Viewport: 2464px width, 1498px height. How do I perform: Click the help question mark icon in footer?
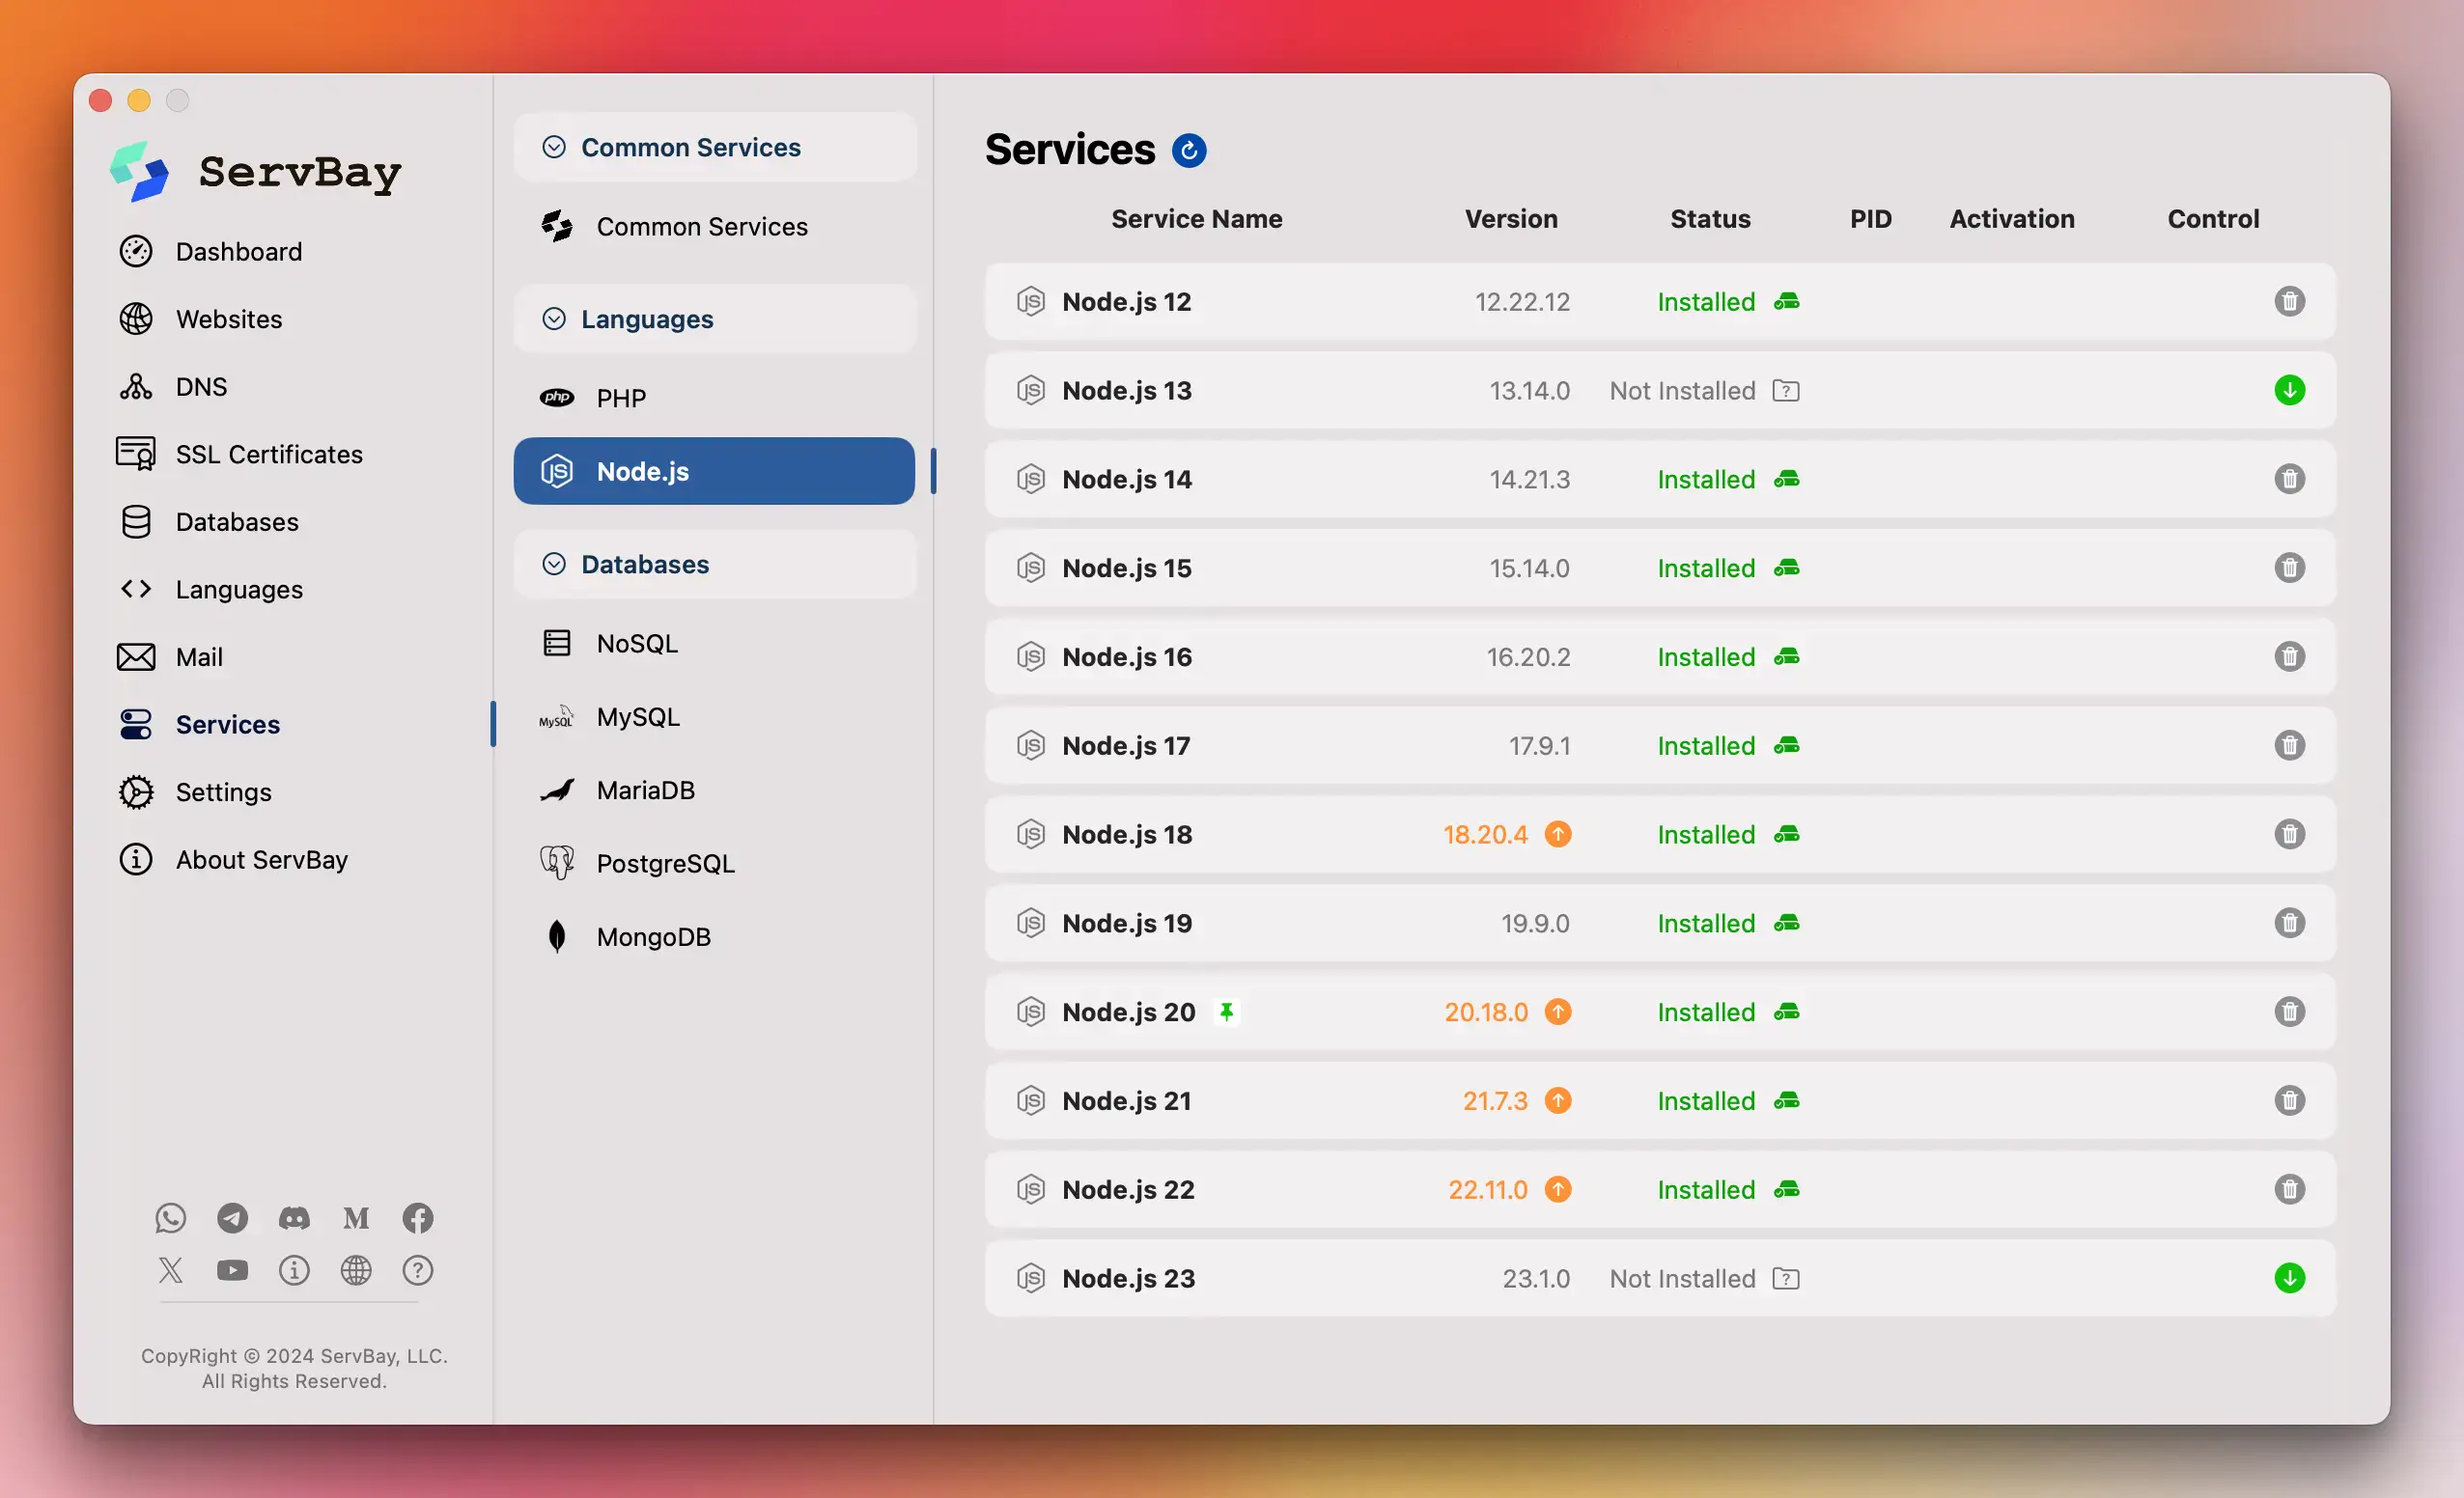click(x=418, y=1270)
